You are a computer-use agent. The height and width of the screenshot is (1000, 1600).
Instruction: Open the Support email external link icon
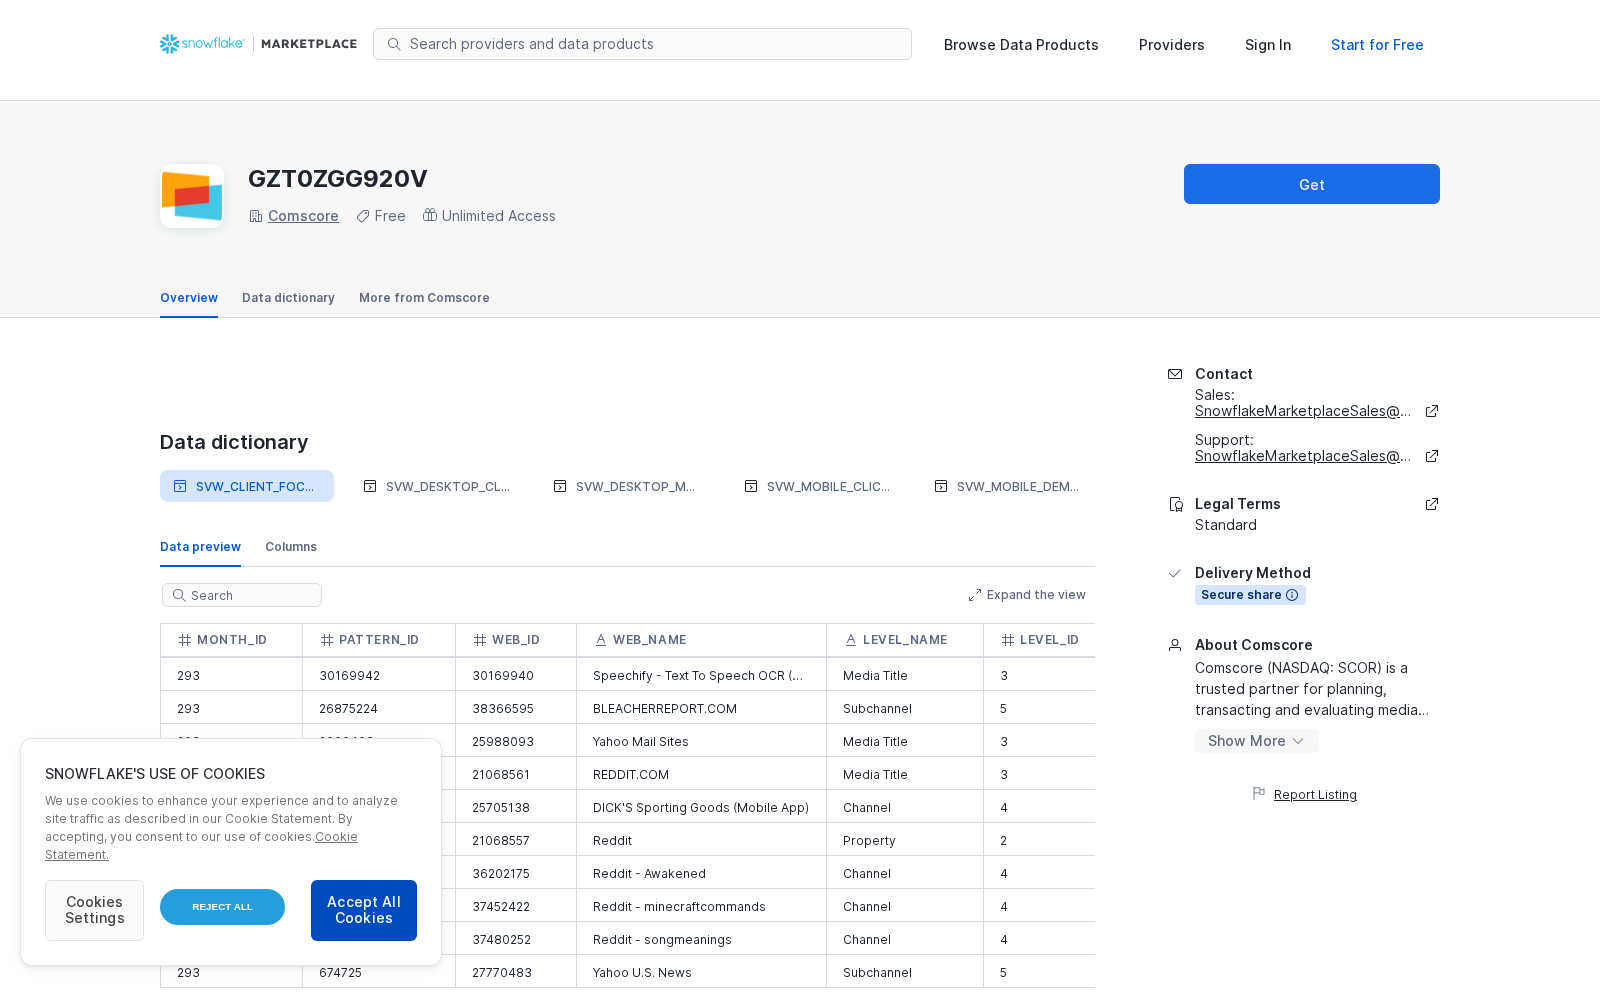click(x=1432, y=456)
